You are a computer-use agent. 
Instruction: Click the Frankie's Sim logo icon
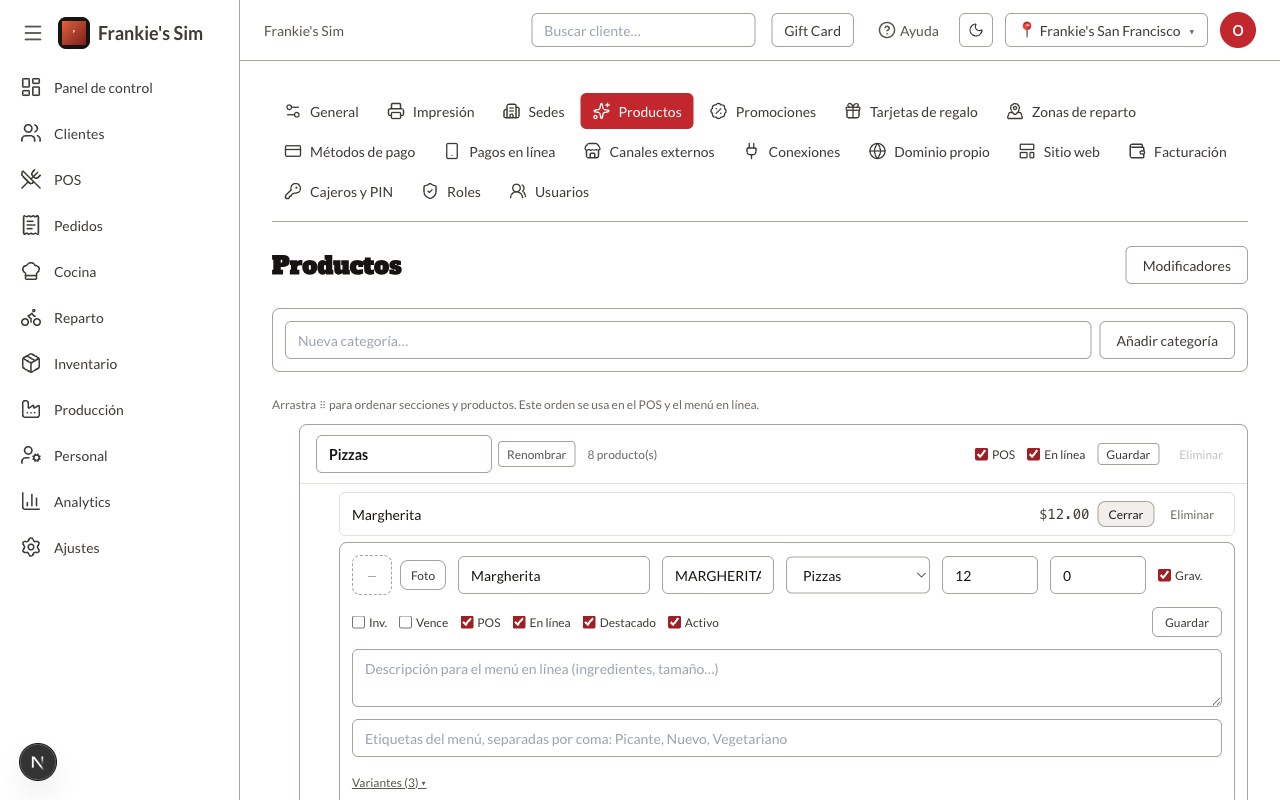(x=74, y=33)
